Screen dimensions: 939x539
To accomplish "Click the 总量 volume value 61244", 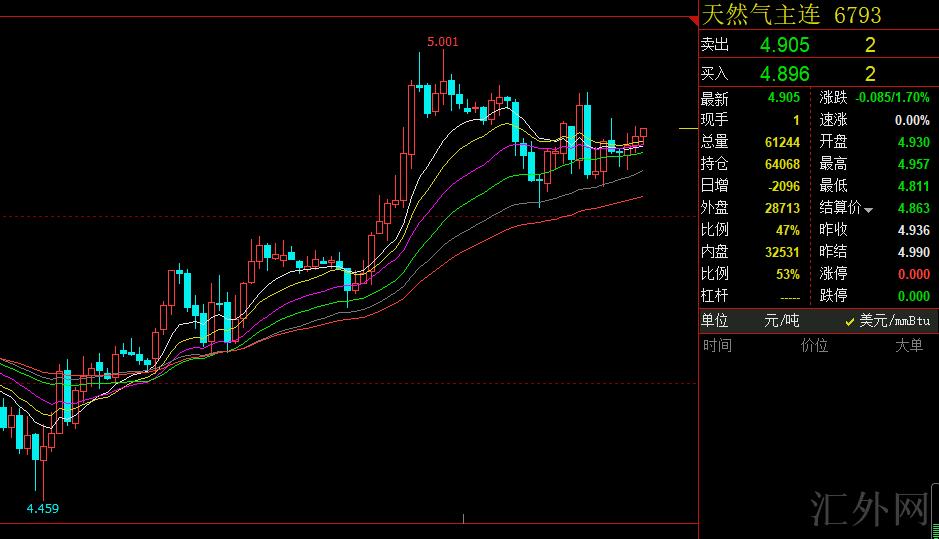I will click(x=780, y=142).
